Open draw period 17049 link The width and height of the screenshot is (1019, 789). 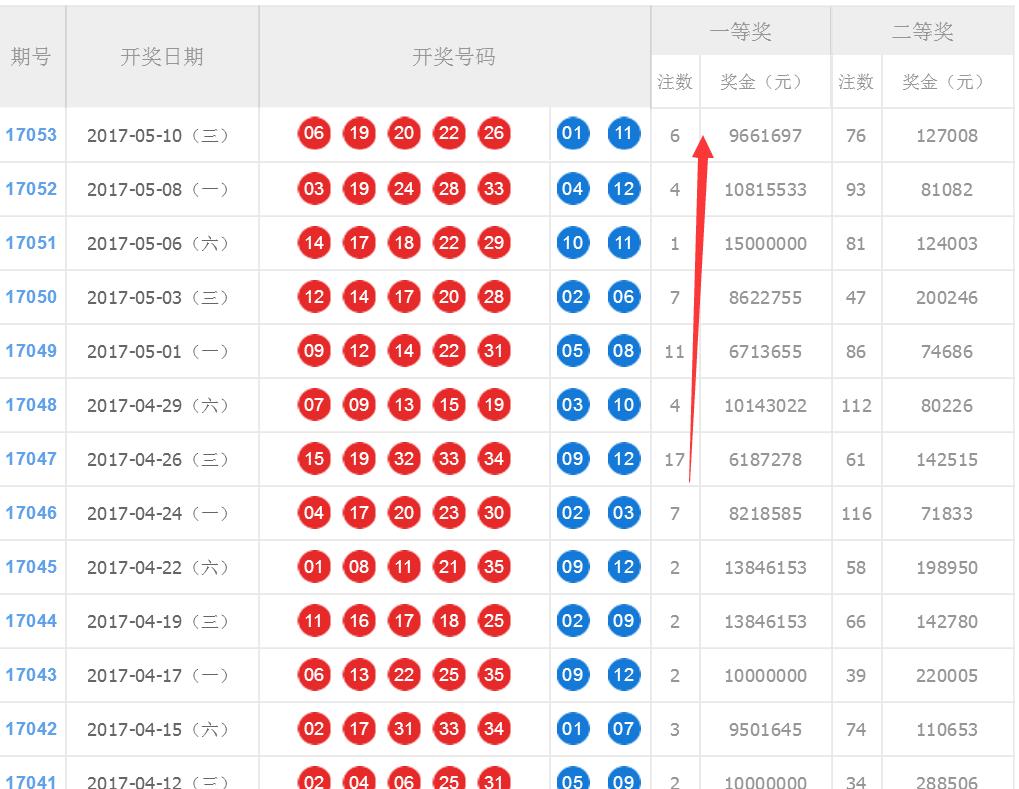tap(31, 350)
